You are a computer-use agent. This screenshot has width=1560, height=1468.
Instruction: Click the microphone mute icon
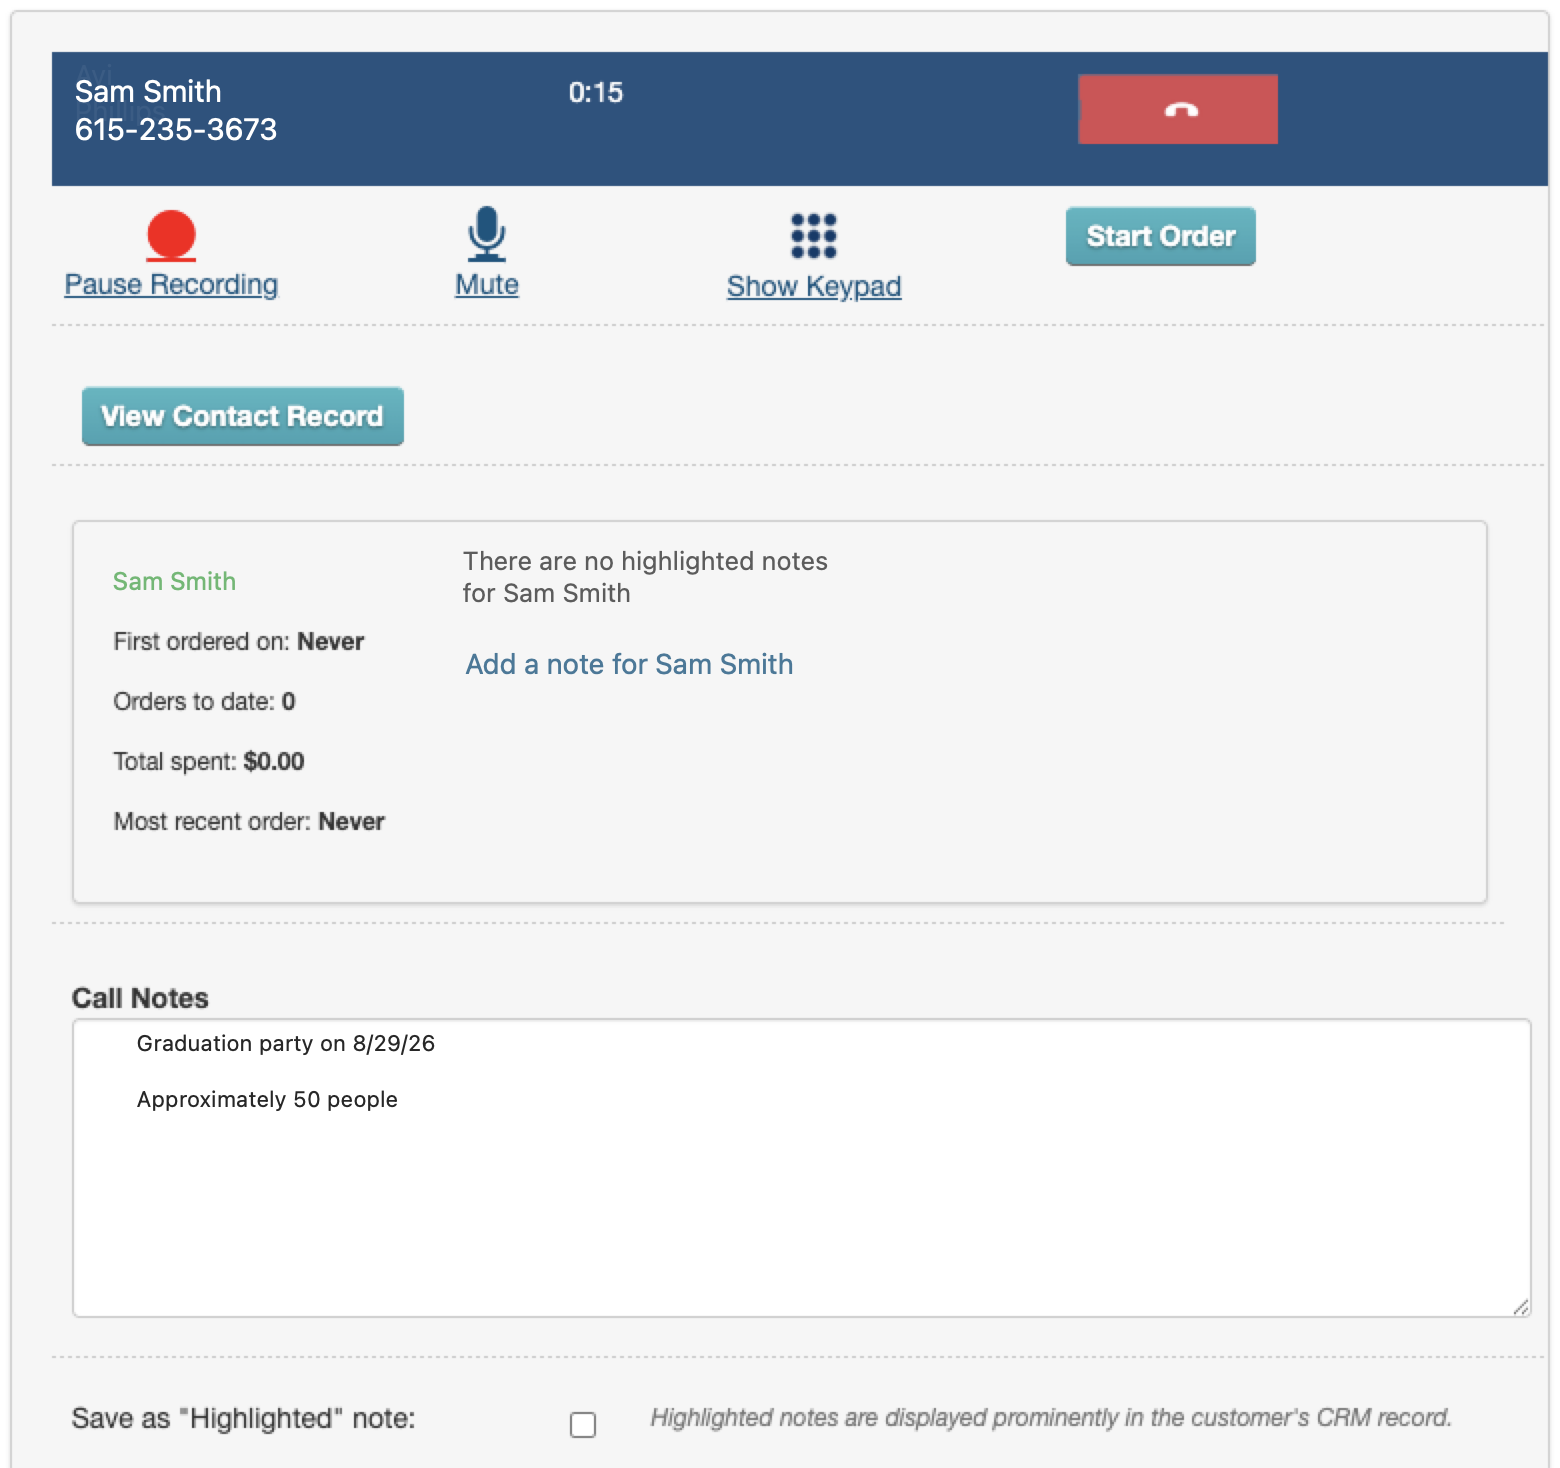(x=487, y=234)
